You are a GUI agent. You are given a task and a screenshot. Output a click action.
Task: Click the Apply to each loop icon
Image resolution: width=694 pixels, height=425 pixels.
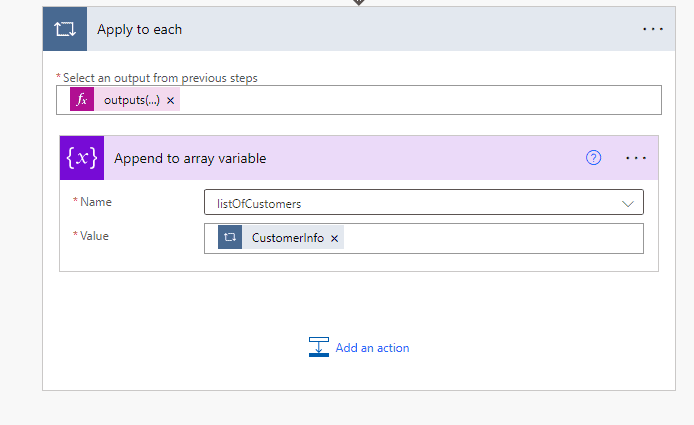tap(65, 29)
